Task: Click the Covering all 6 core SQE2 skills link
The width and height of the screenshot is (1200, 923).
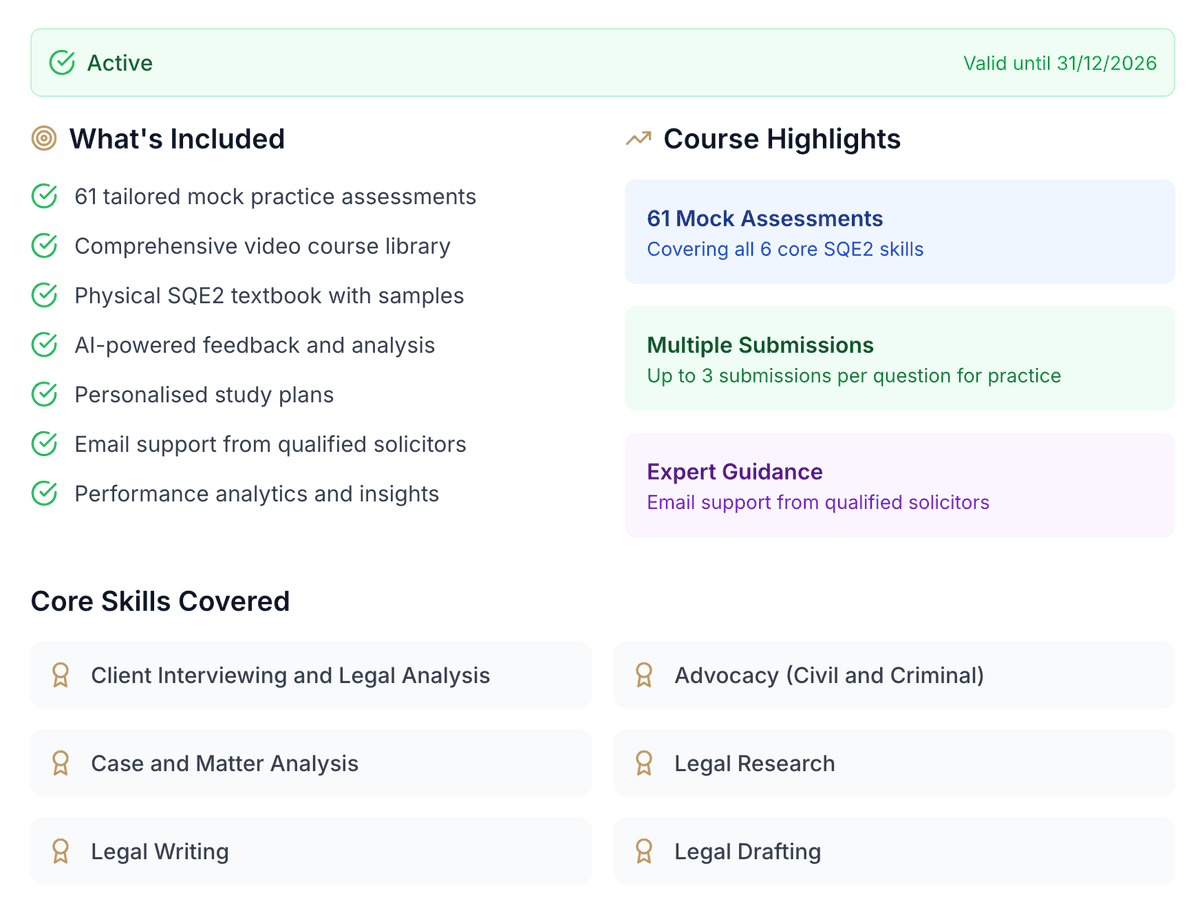Action: point(784,249)
